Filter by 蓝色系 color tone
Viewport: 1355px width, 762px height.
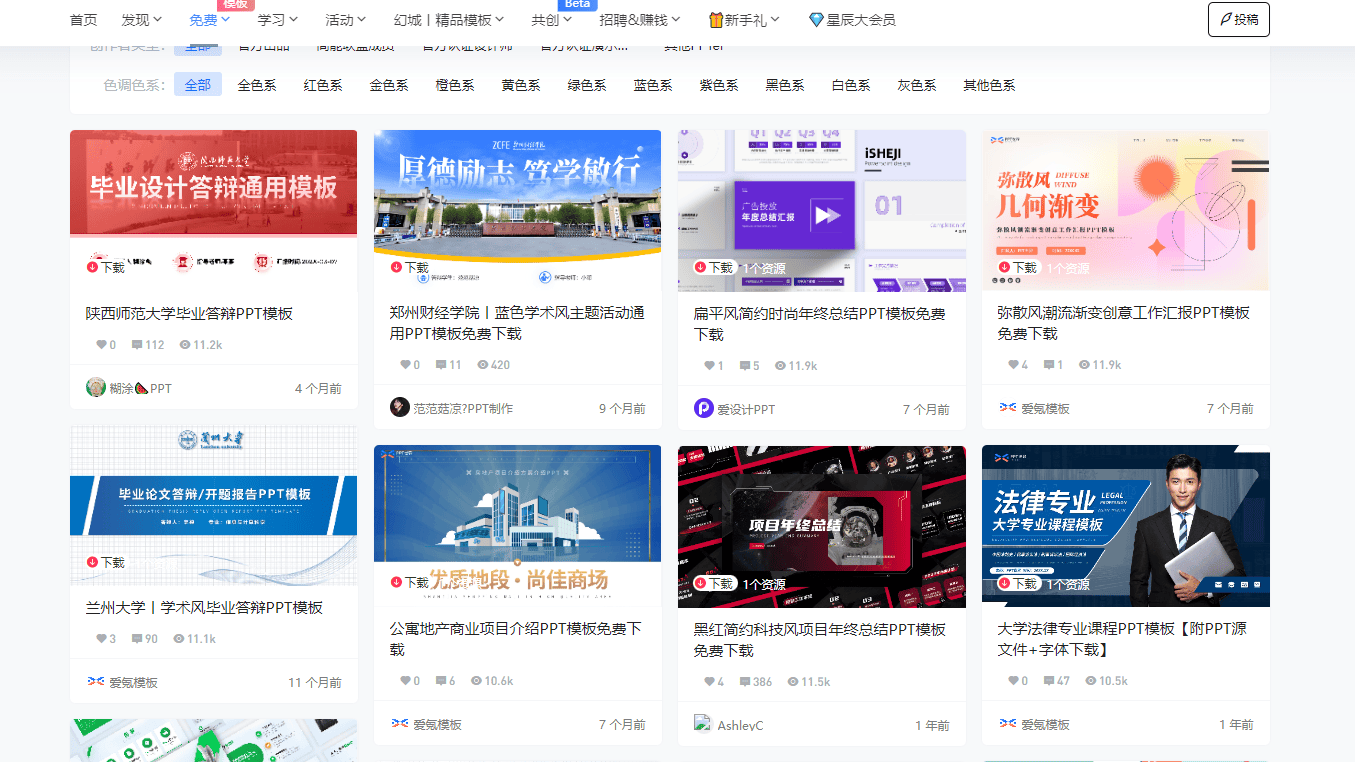click(x=653, y=85)
